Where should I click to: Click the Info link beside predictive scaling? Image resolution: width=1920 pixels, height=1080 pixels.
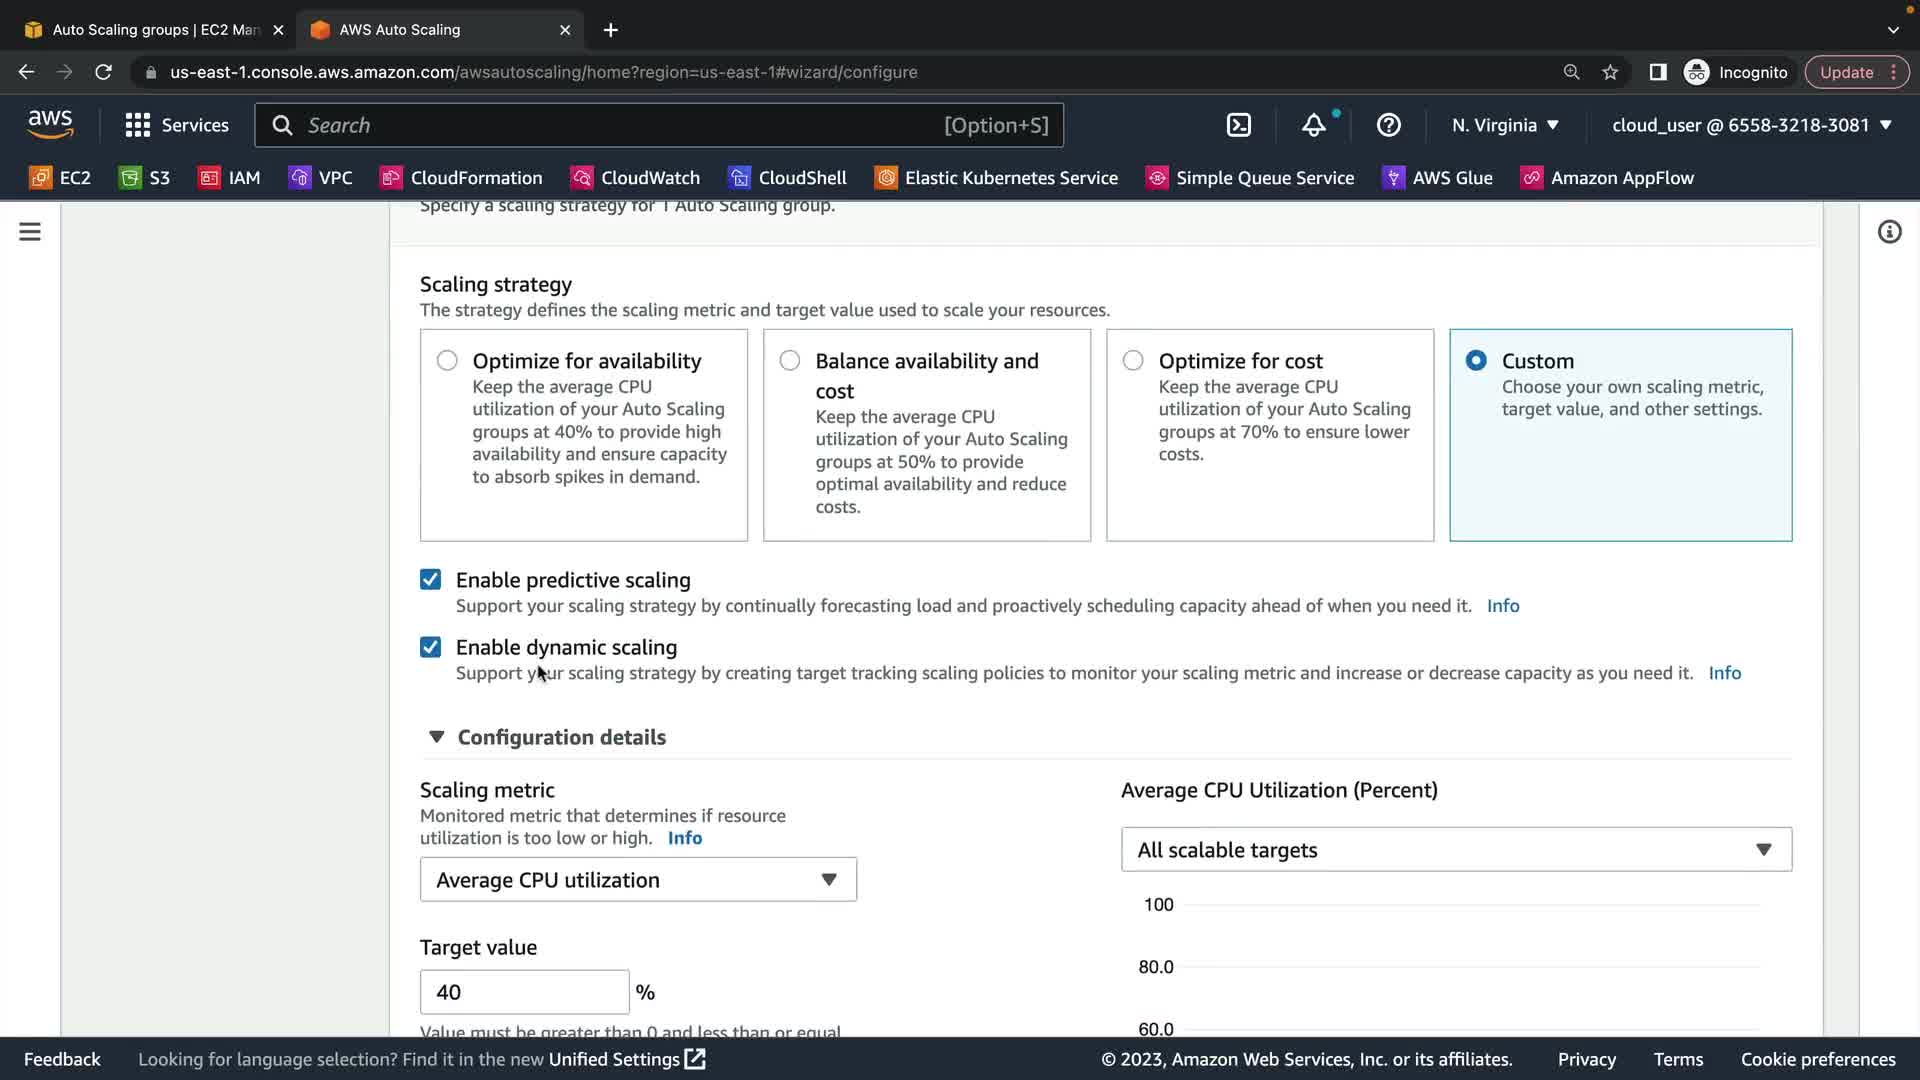(x=1502, y=606)
